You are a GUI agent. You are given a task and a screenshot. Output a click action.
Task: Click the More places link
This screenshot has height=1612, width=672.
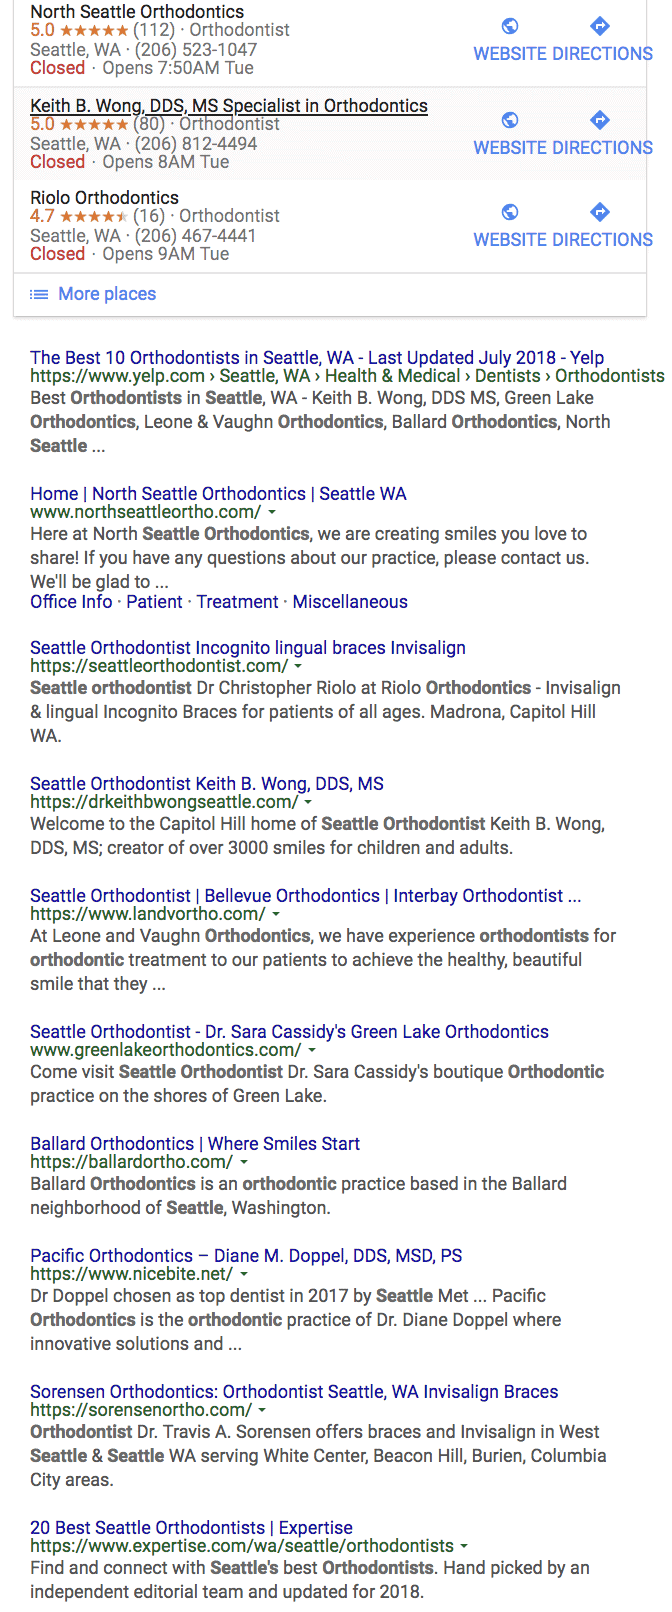coord(107,294)
